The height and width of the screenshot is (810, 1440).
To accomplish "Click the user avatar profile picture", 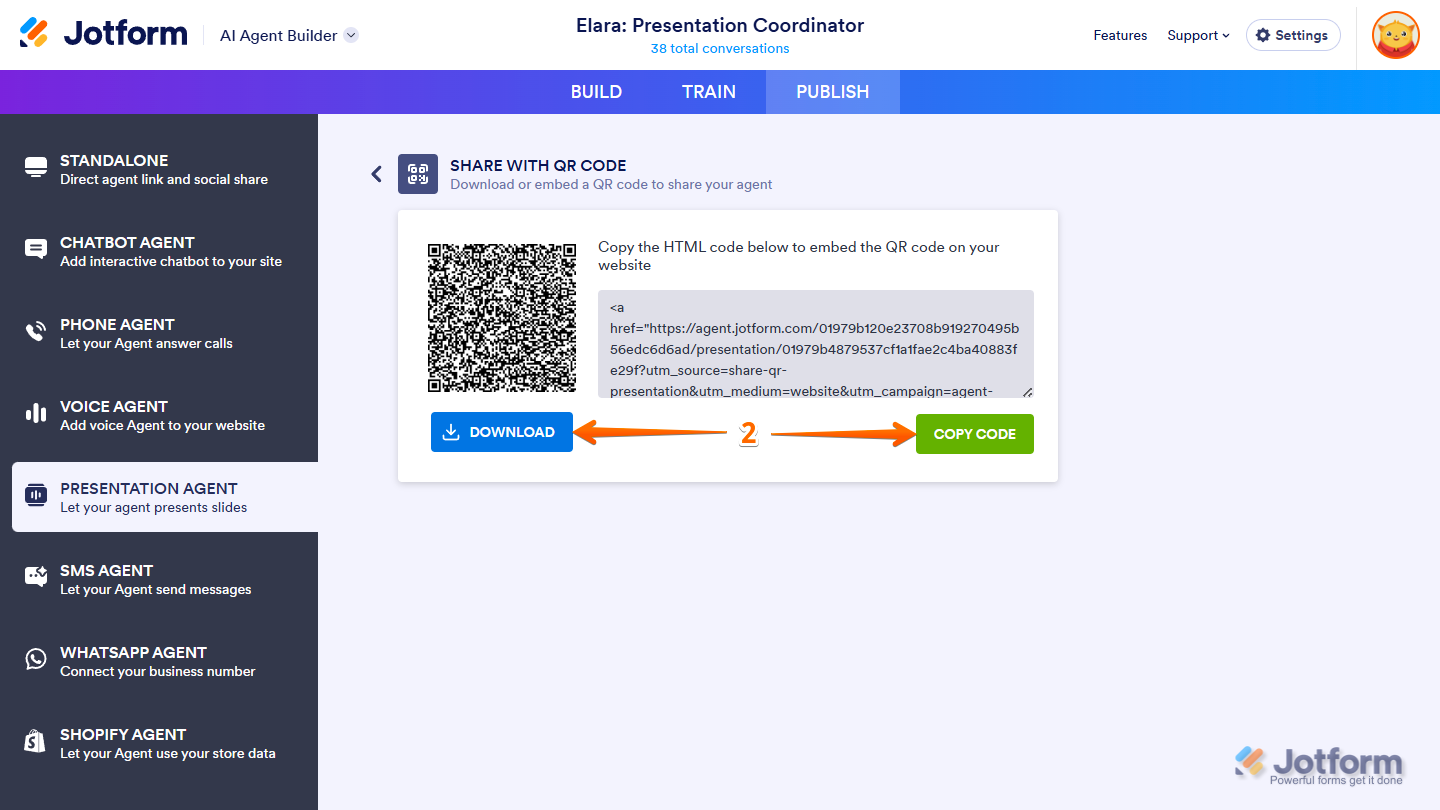I will [x=1395, y=35].
